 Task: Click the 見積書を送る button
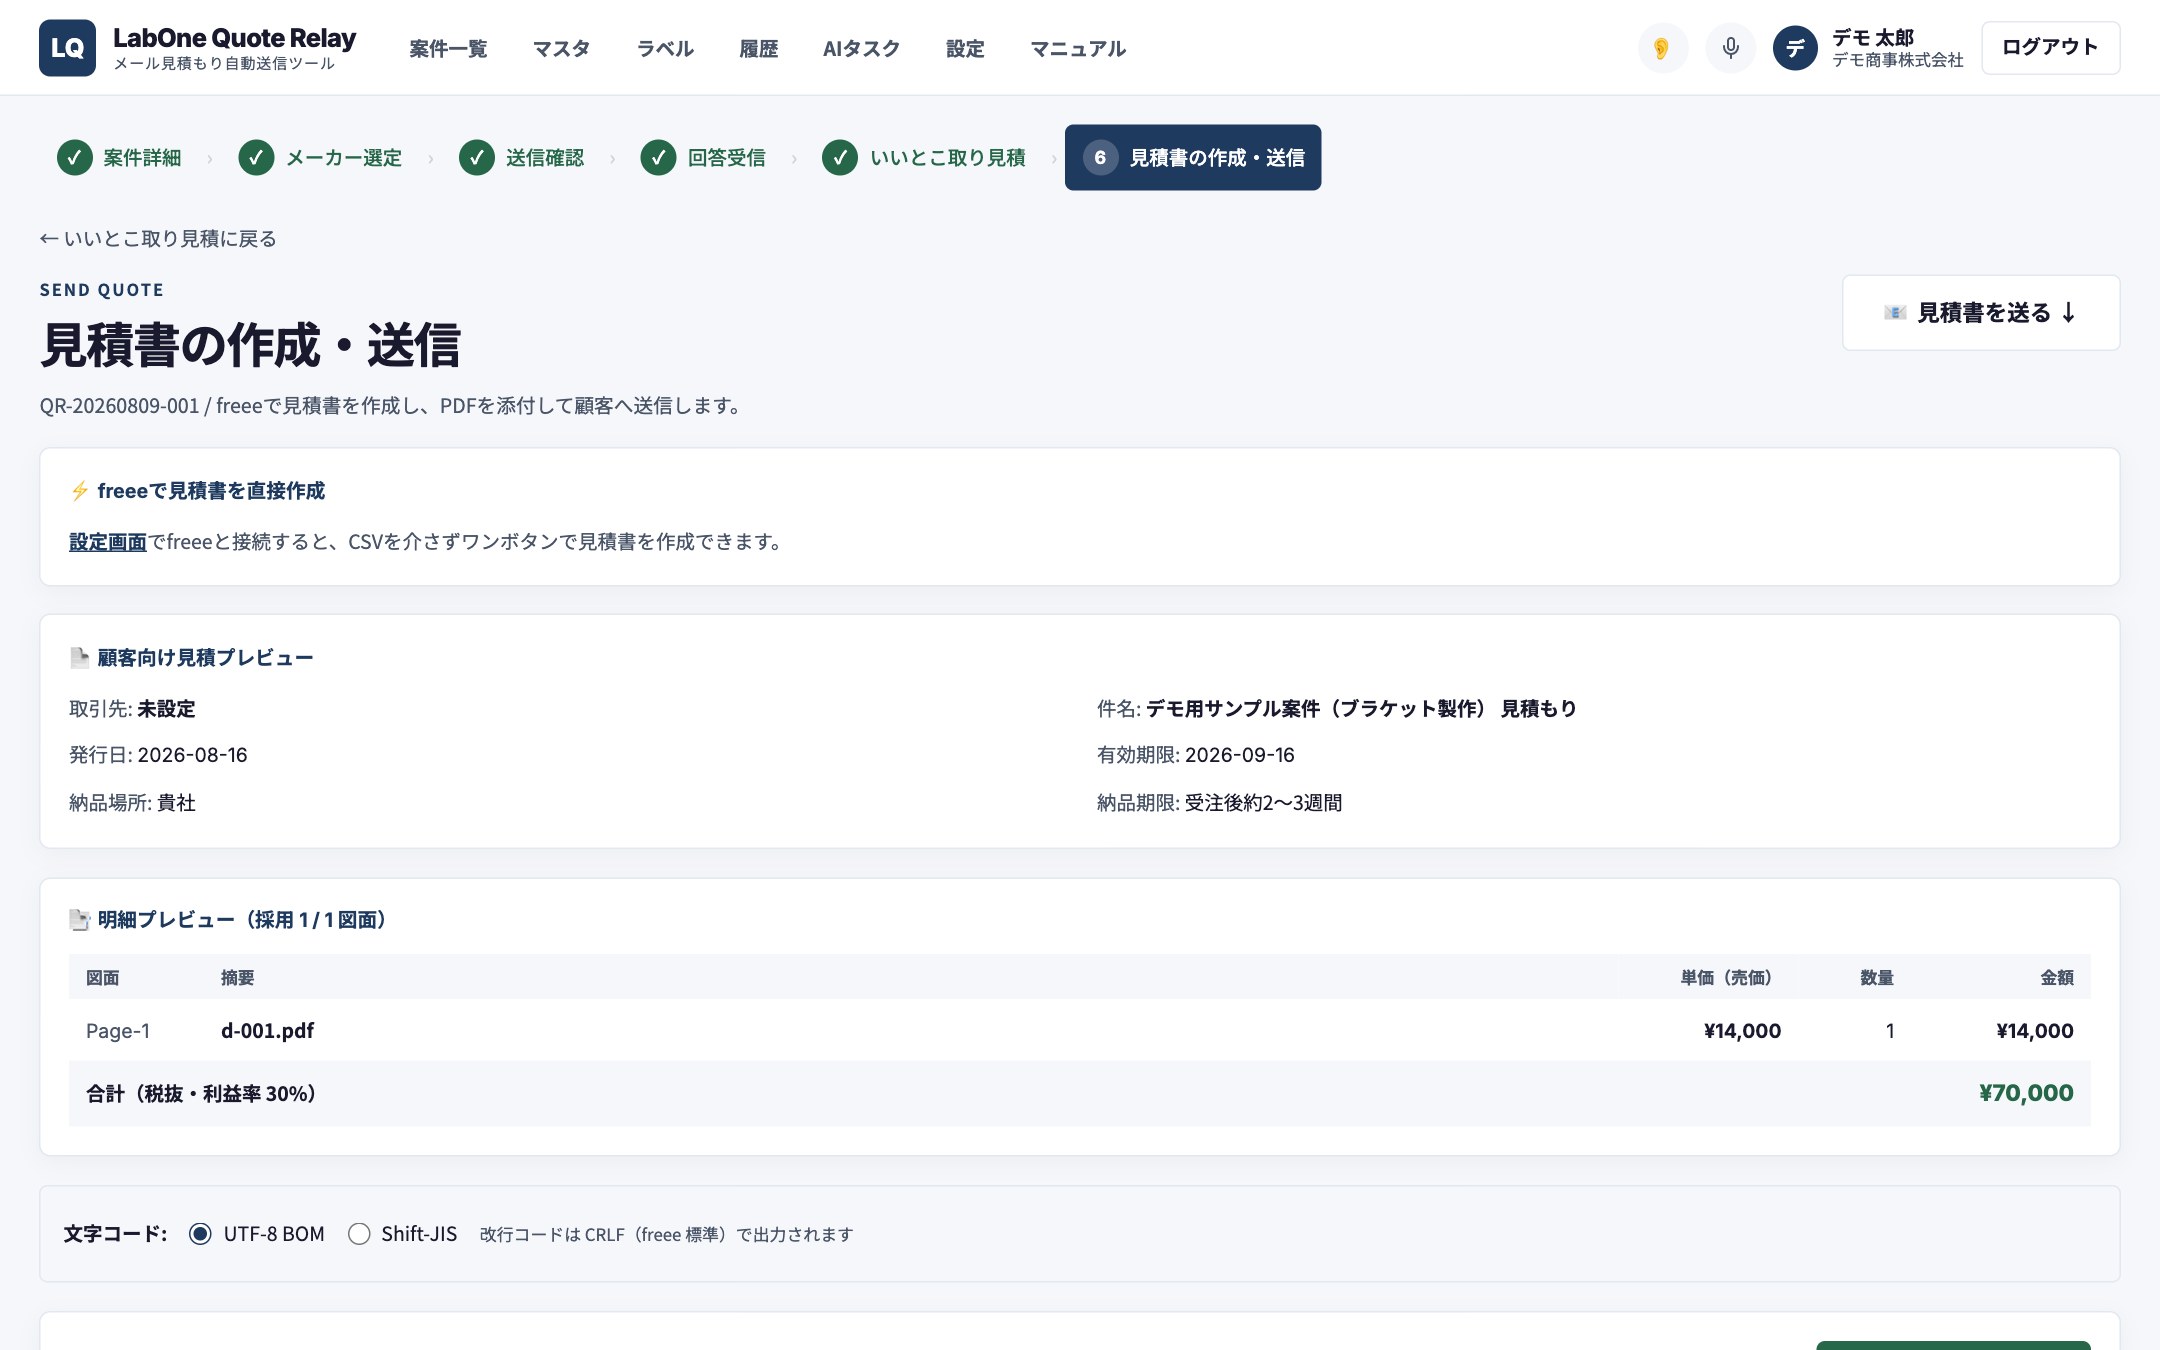coord(1981,313)
